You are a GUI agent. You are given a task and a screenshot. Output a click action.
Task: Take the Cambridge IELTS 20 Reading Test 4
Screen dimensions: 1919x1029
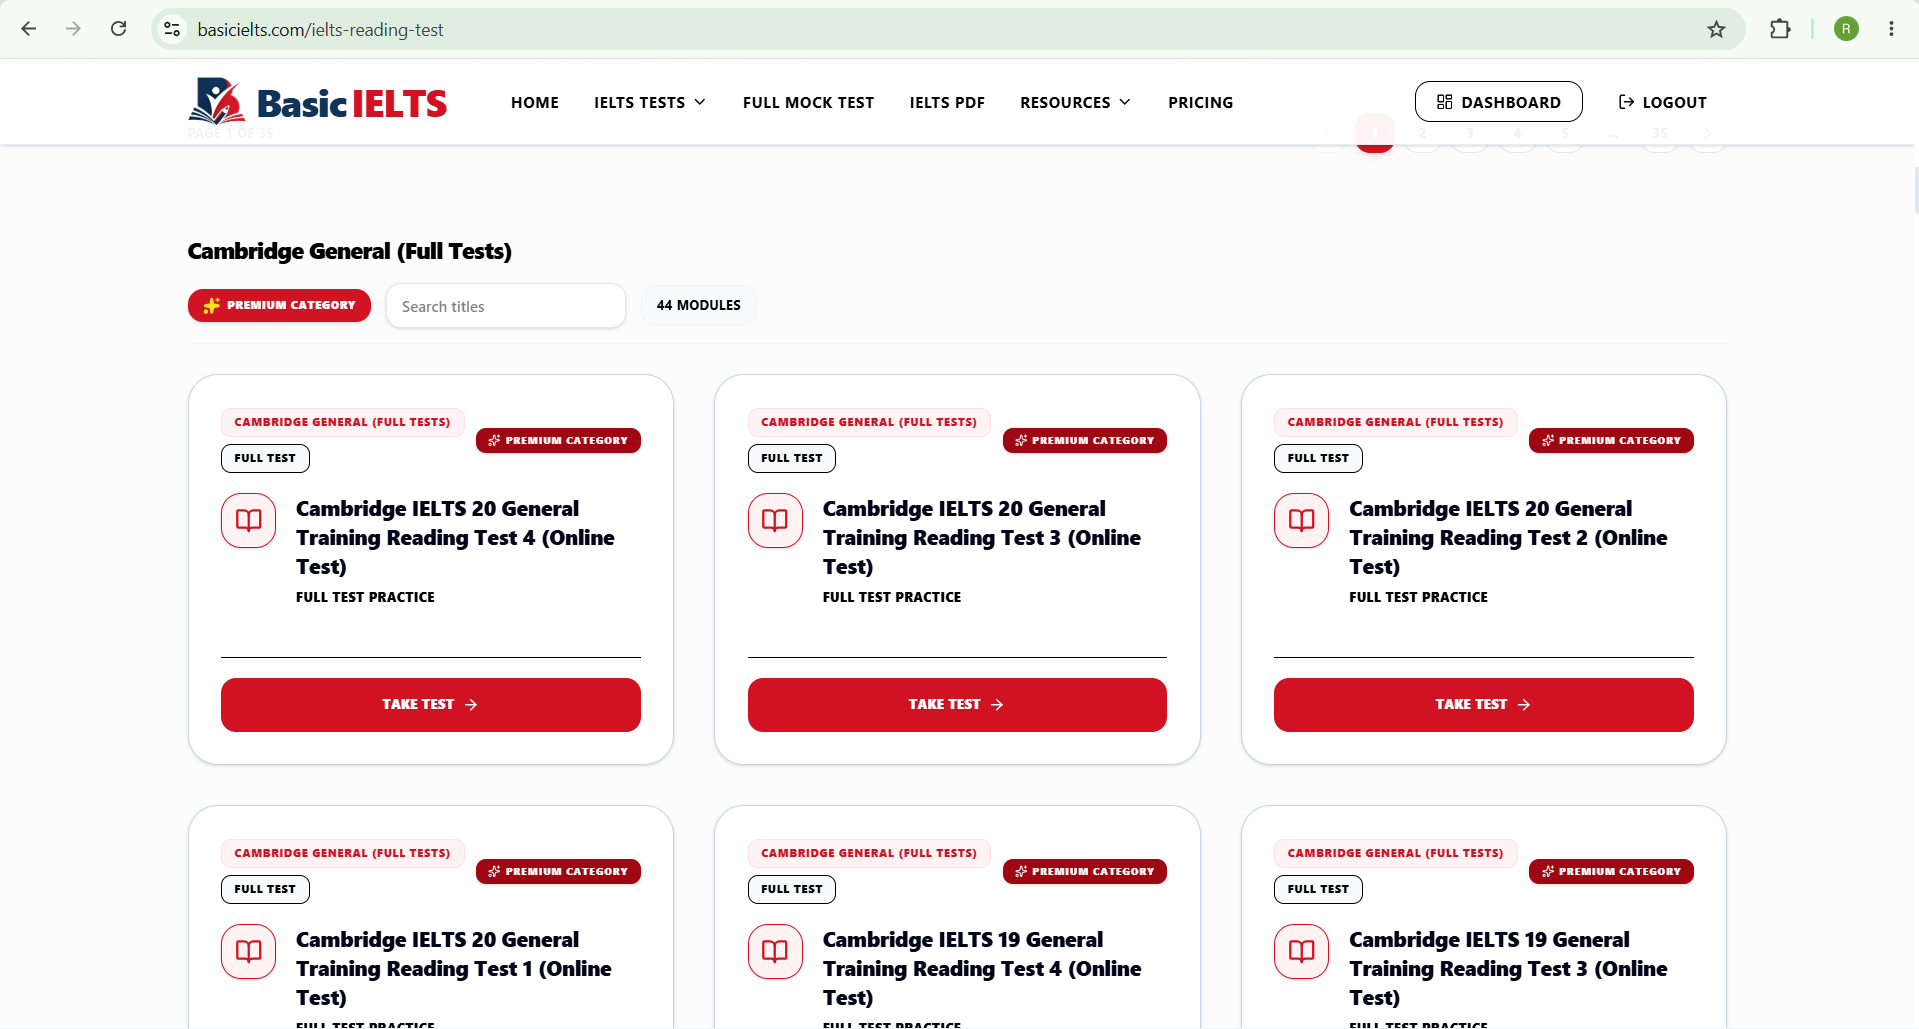click(430, 705)
